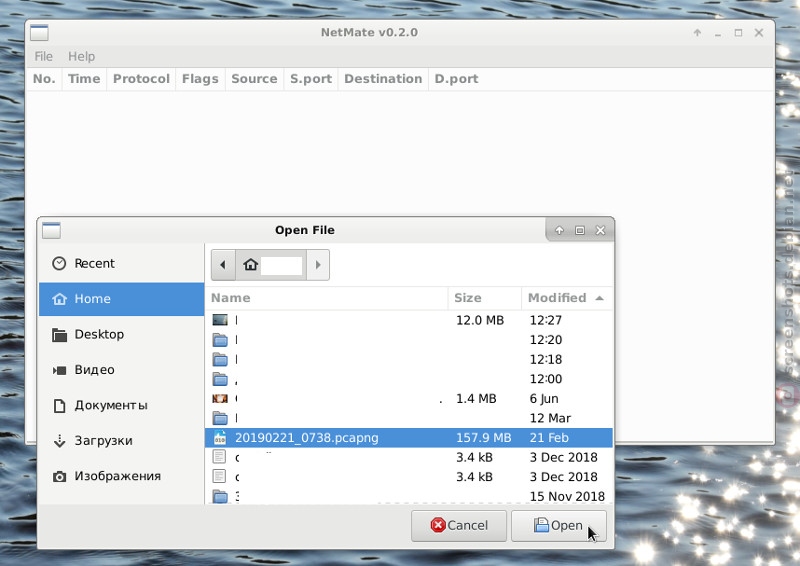The height and width of the screenshot is (566, 800).
Task: Maximize the NetMate window
Action: pos(738,33)
